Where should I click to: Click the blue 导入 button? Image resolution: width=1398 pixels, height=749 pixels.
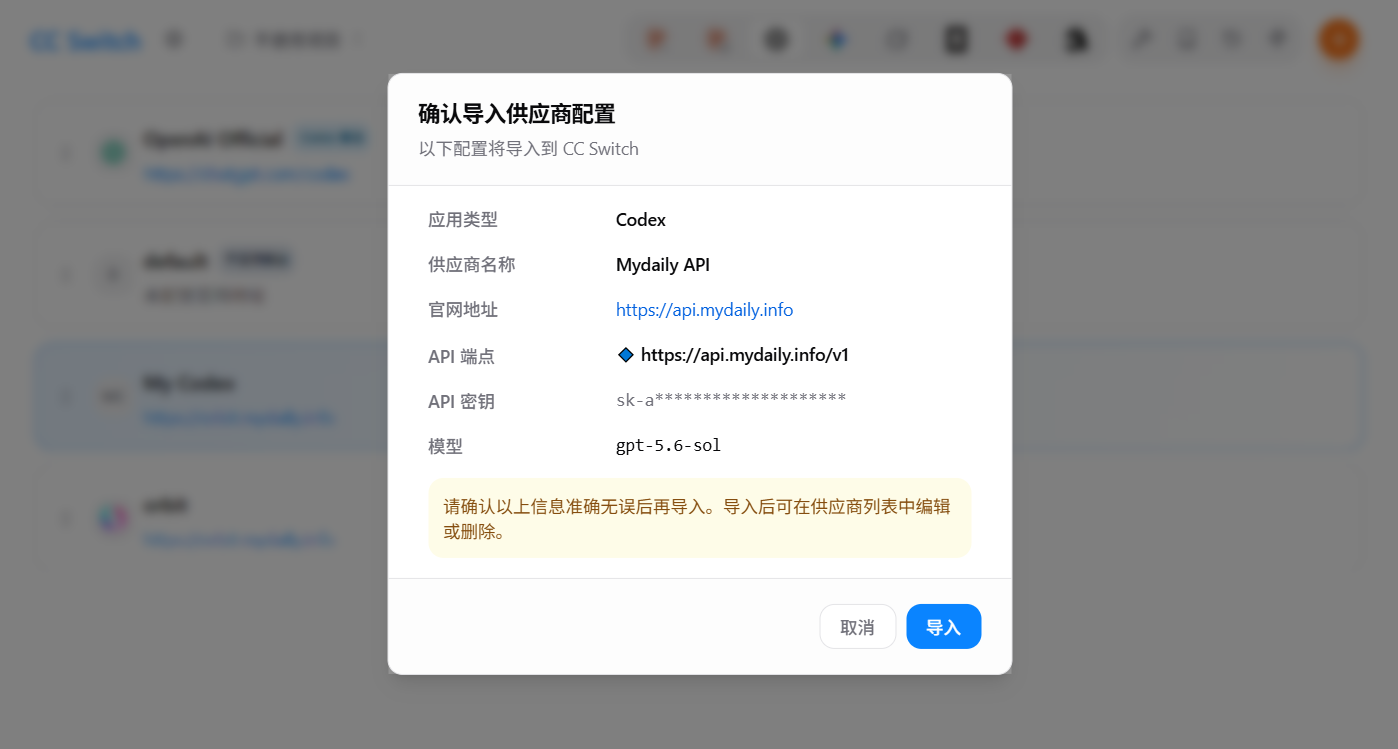click(x=943, y=627)
